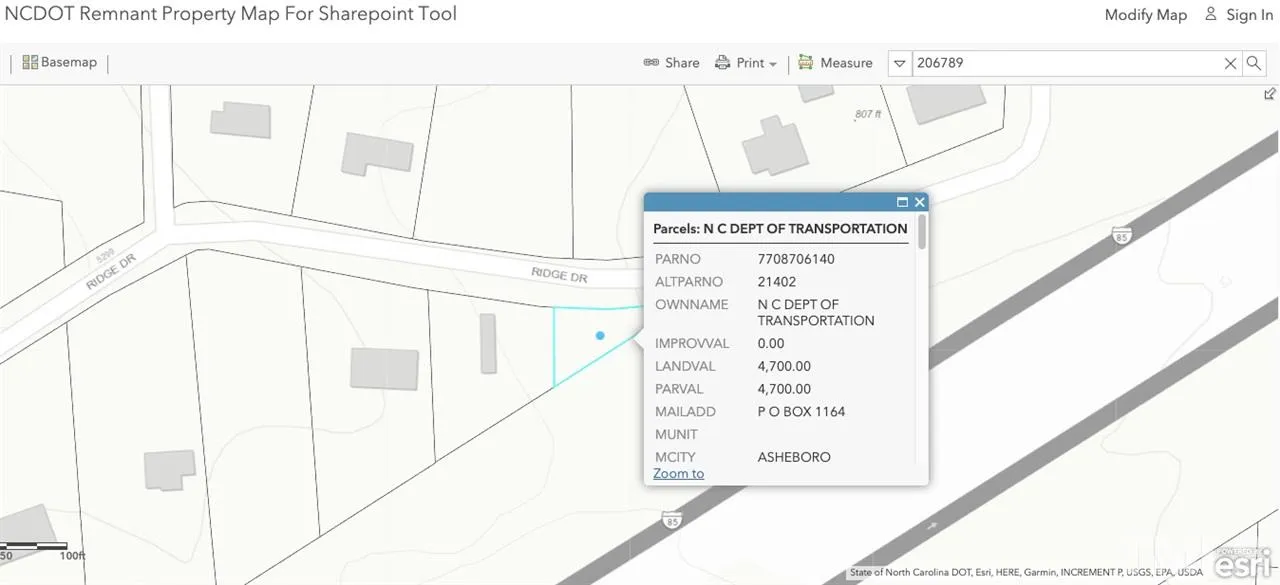Maximize the parcel popup window

902,202
